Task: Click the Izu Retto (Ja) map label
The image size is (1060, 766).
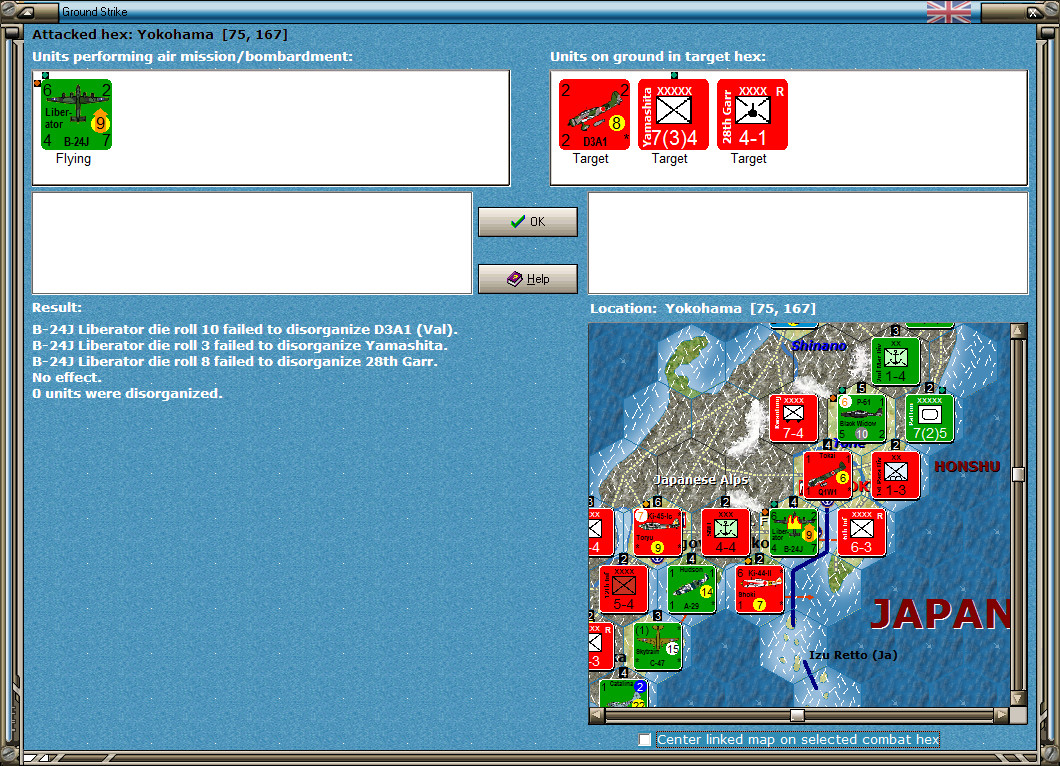Action: pyautogui.click(x=853, y=654)
